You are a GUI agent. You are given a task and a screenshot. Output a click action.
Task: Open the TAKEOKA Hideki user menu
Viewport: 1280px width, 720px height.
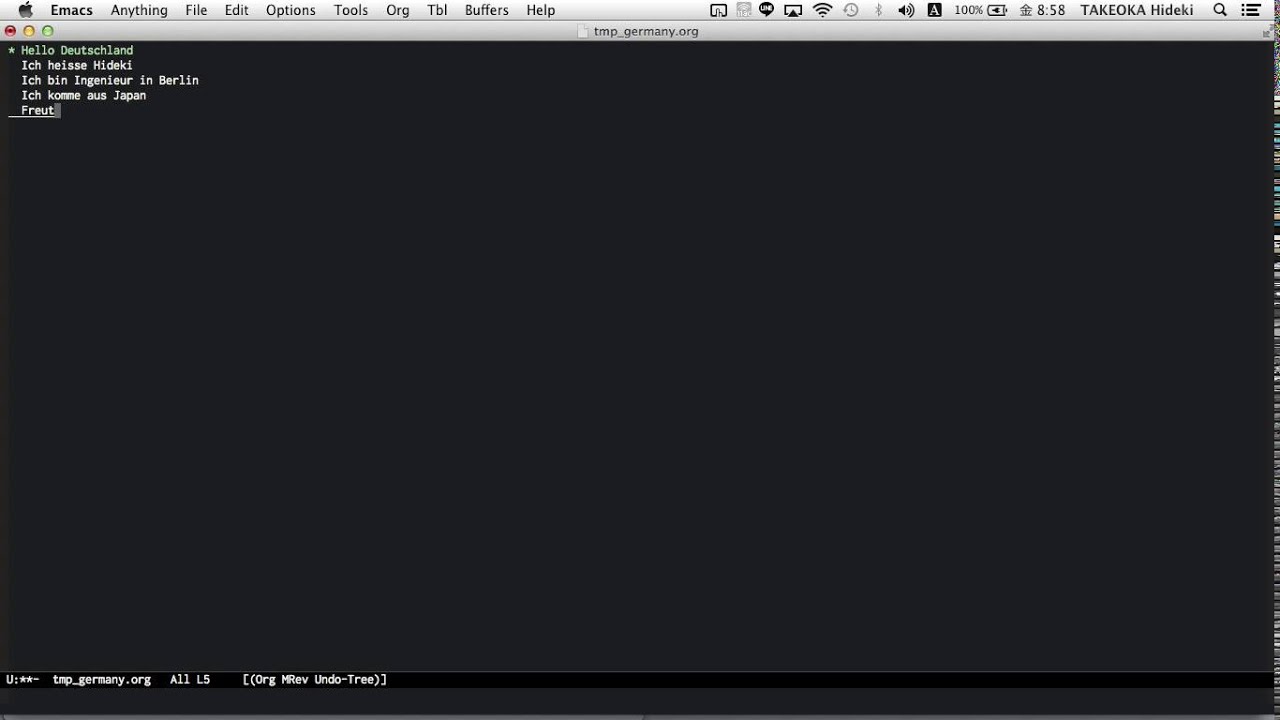click(x=1137, y=10)
